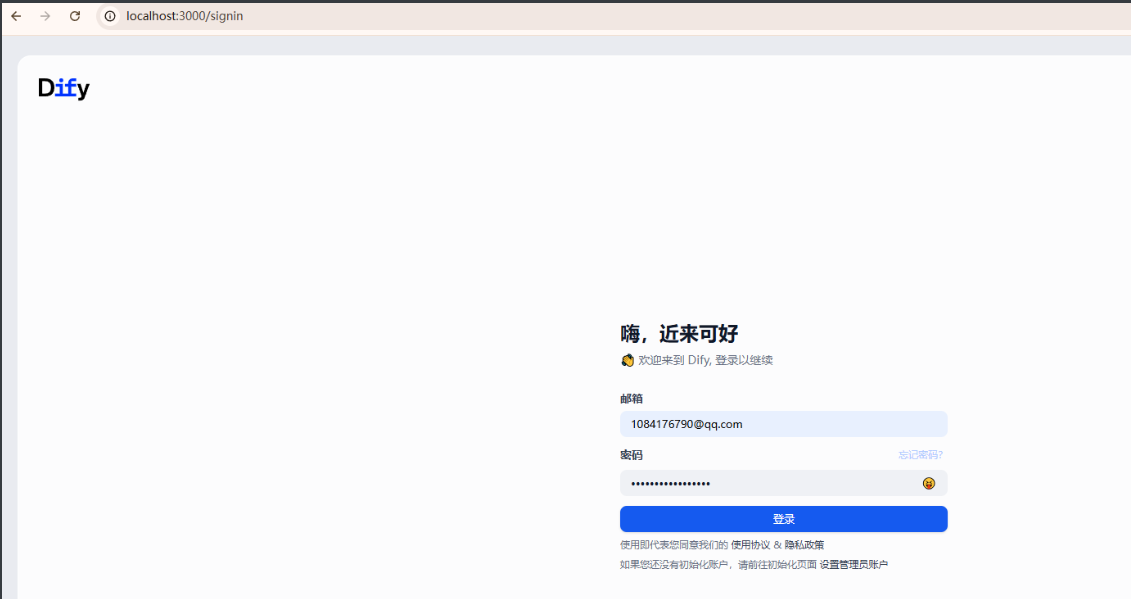The image size is (1131, 599).
Task: Click the 欢迎来到 Dify, 登录以继续 subtitle
Action: (x=705, y=360)
